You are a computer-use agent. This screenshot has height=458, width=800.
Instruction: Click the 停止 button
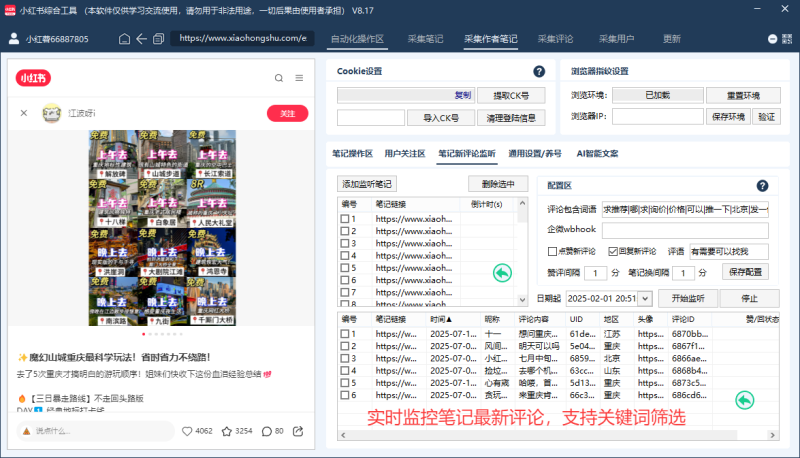749,298
